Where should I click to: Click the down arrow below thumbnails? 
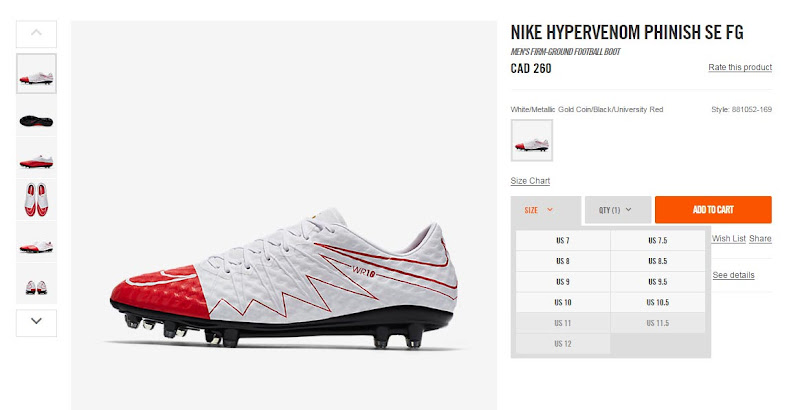pos(36,322)
